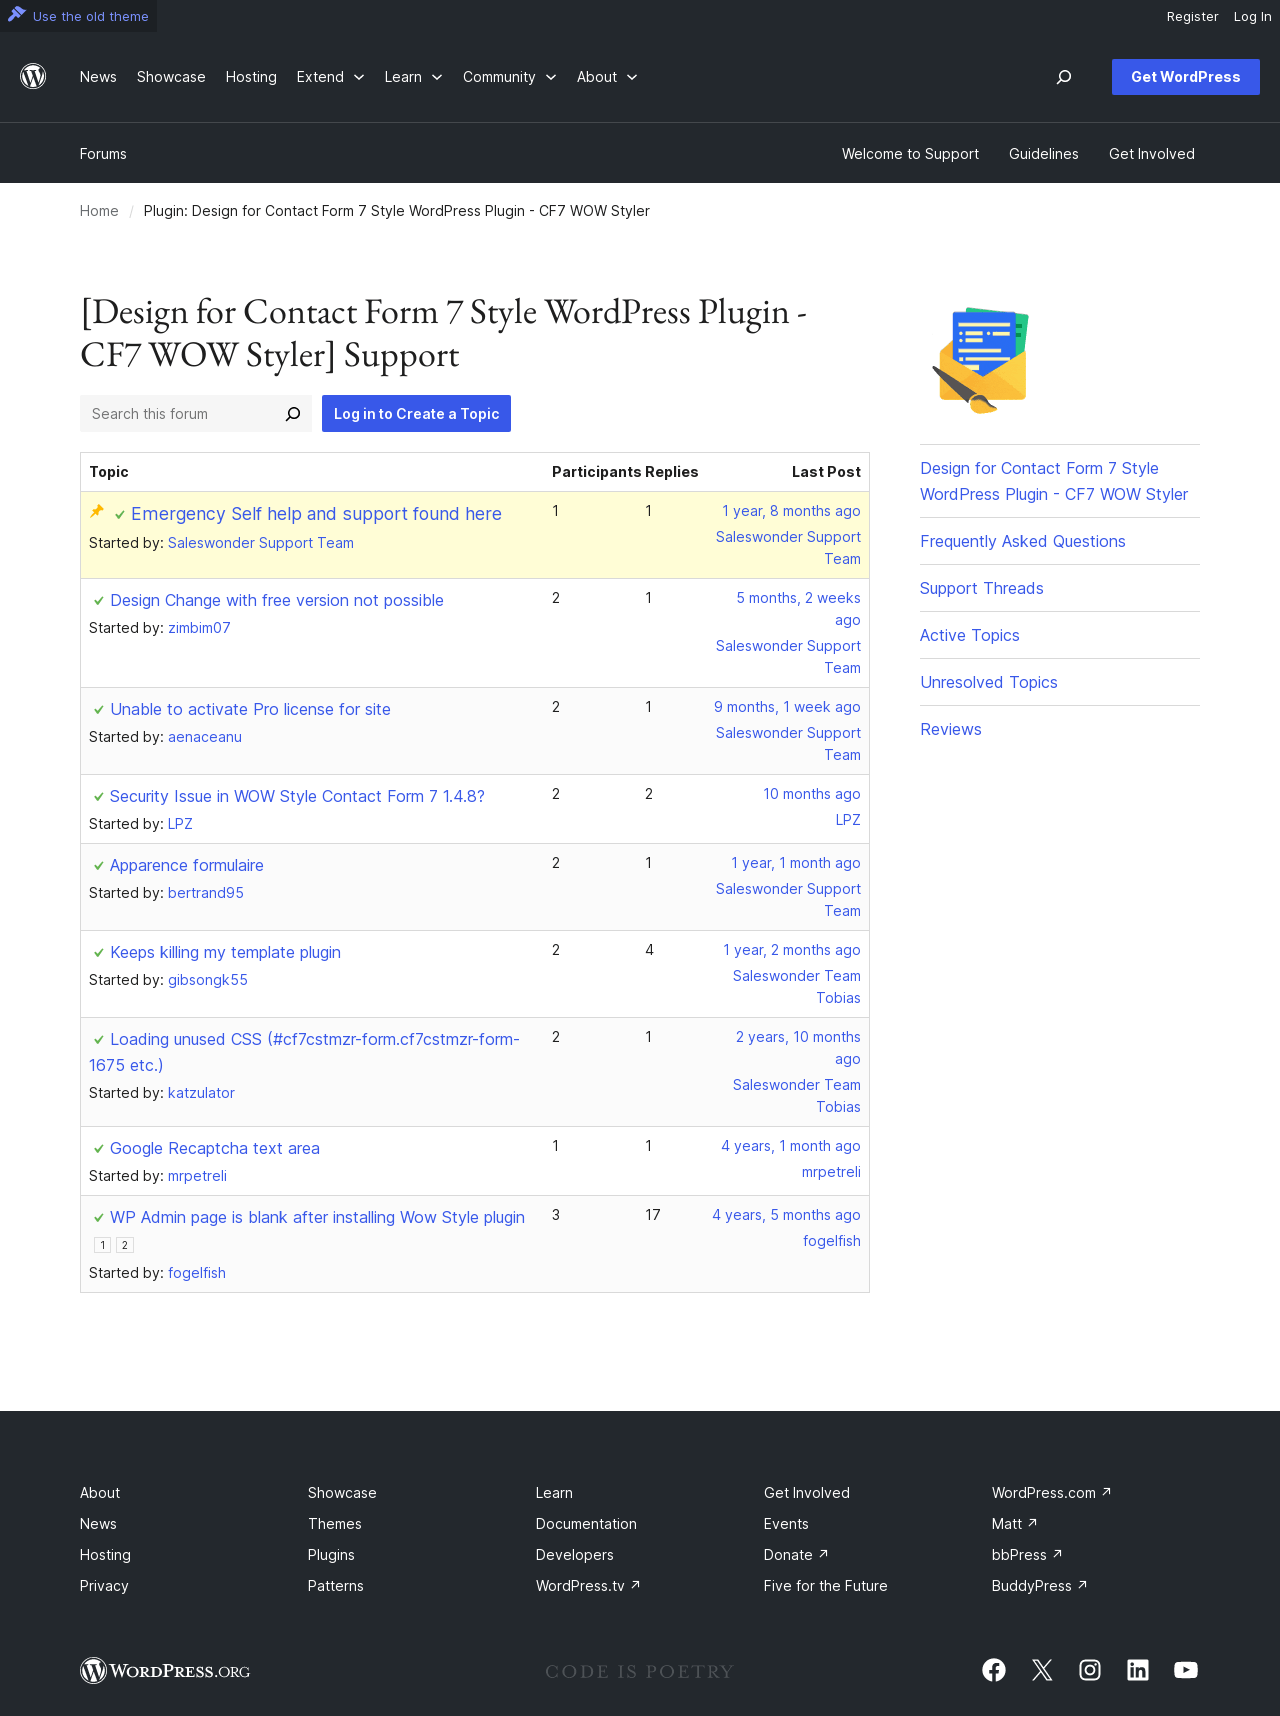Open footer Plugins link
Image resolution: width=1280 pixels, height=1716 pixels.
coord(331,1555)
